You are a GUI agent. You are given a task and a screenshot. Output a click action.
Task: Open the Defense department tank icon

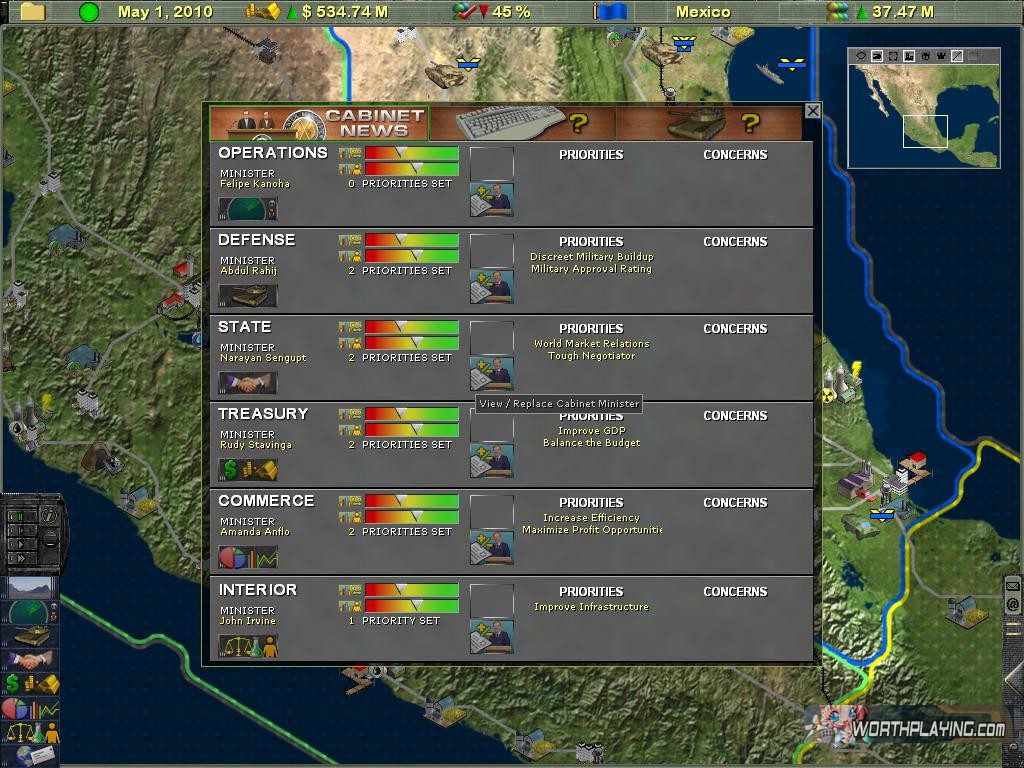click(x=248, y=296)
